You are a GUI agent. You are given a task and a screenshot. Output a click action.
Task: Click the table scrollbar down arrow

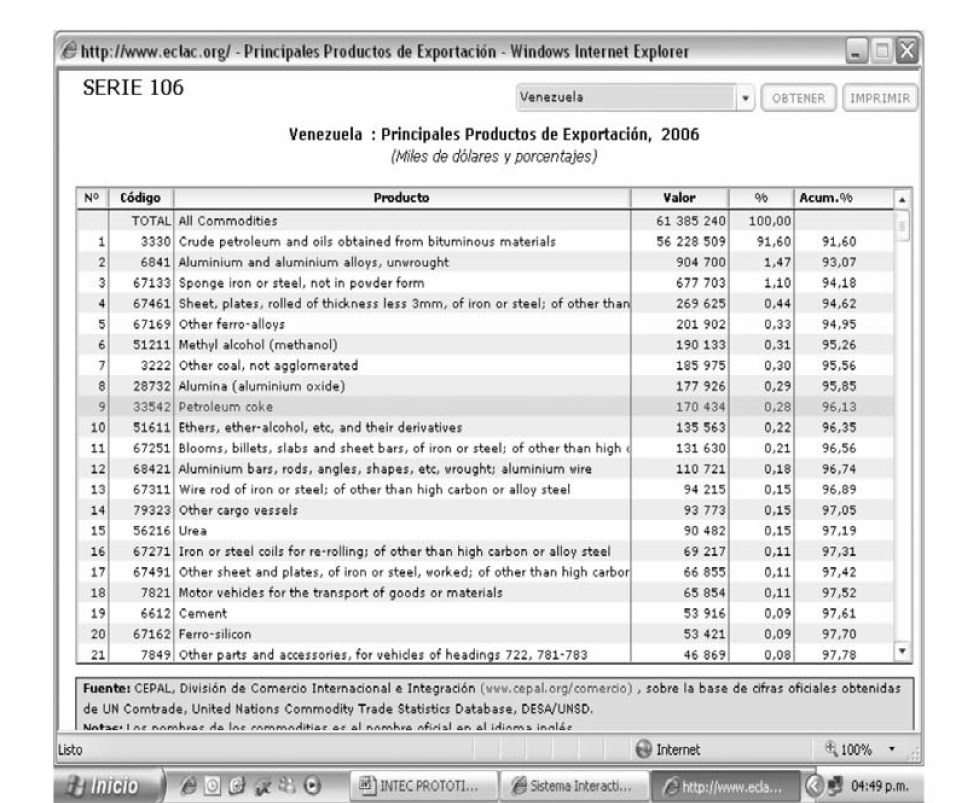(x=903, y=651)
